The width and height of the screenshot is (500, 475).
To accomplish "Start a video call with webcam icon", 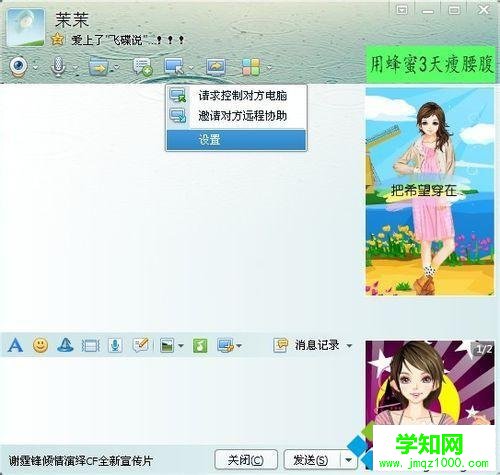I will (18, 66).
